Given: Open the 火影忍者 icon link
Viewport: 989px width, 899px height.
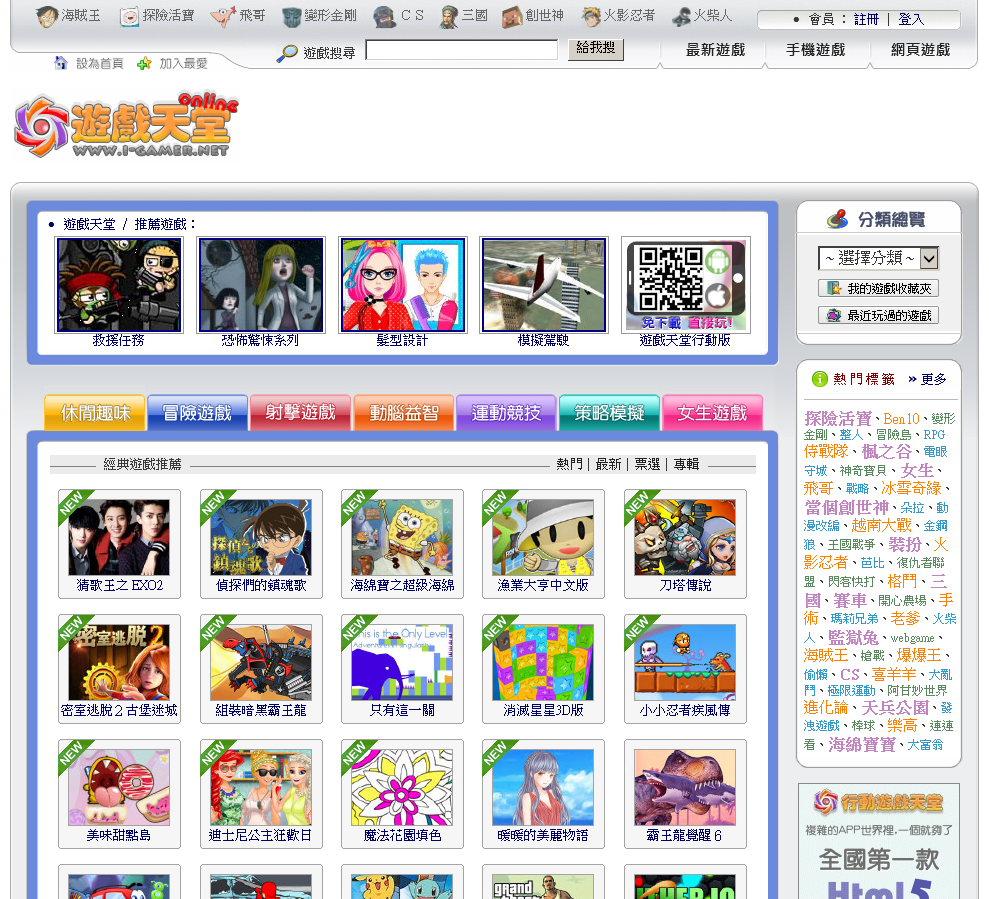Looking at the screenshot, I should click(591, 17).
